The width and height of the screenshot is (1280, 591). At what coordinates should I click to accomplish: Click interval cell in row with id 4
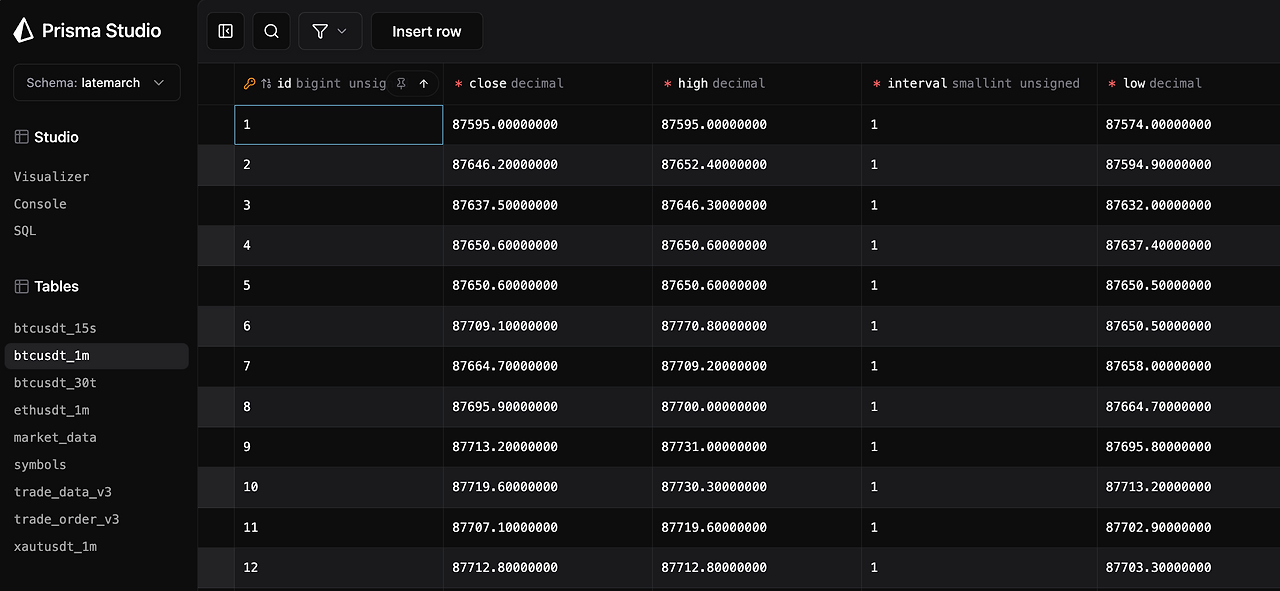(979, 245)
